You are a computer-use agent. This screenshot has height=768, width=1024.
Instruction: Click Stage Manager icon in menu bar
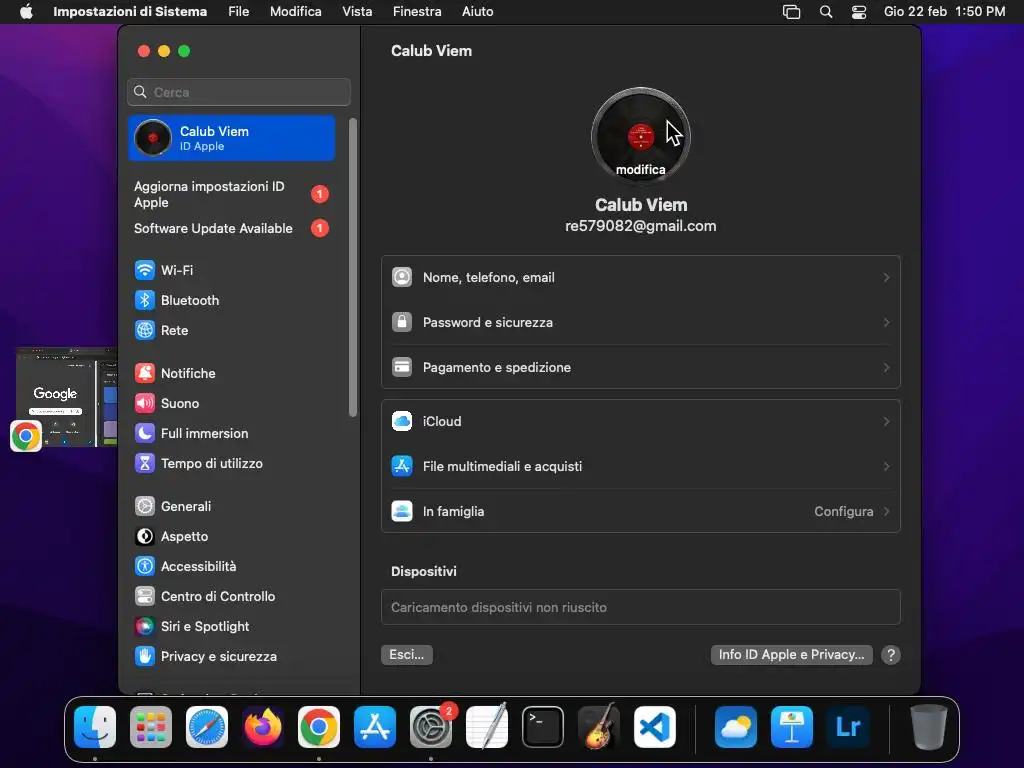[792, 12]
